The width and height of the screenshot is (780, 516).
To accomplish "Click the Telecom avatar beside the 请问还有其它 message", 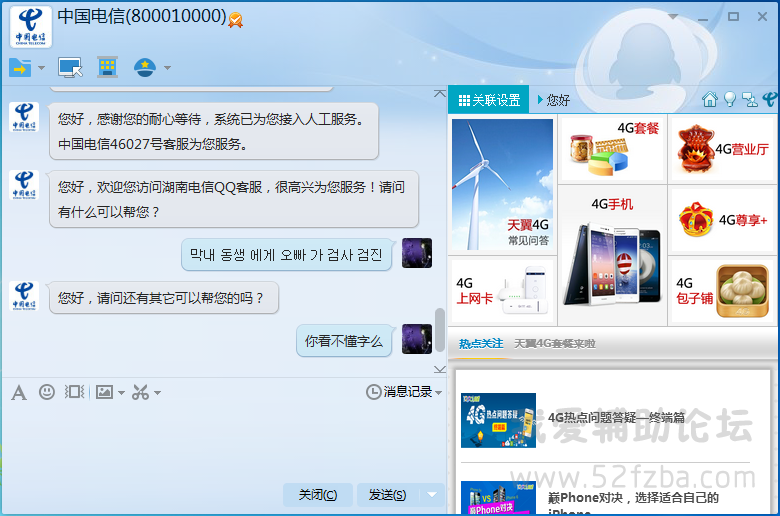I will point(24,296).
